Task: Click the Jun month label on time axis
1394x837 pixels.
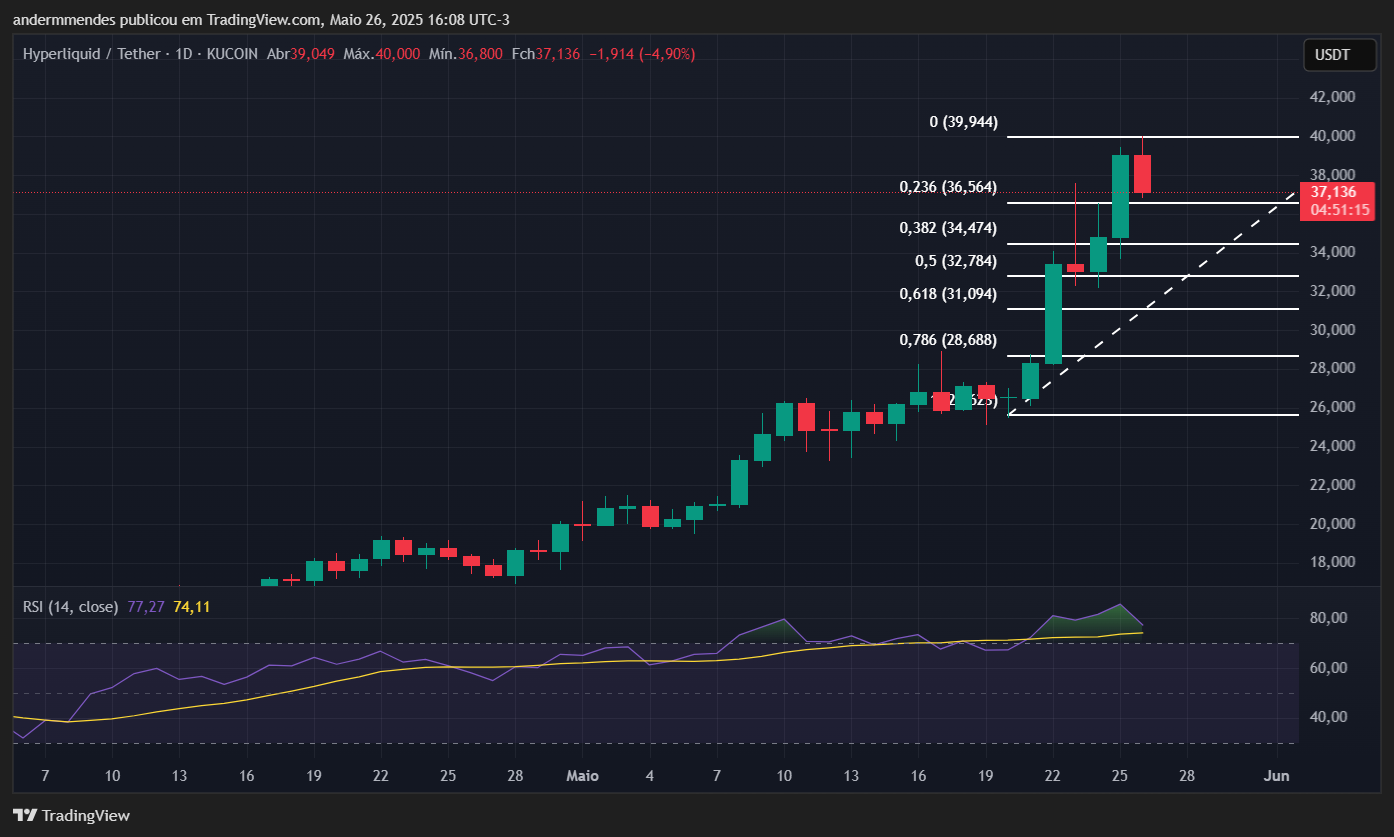Action: (1276, 776)
